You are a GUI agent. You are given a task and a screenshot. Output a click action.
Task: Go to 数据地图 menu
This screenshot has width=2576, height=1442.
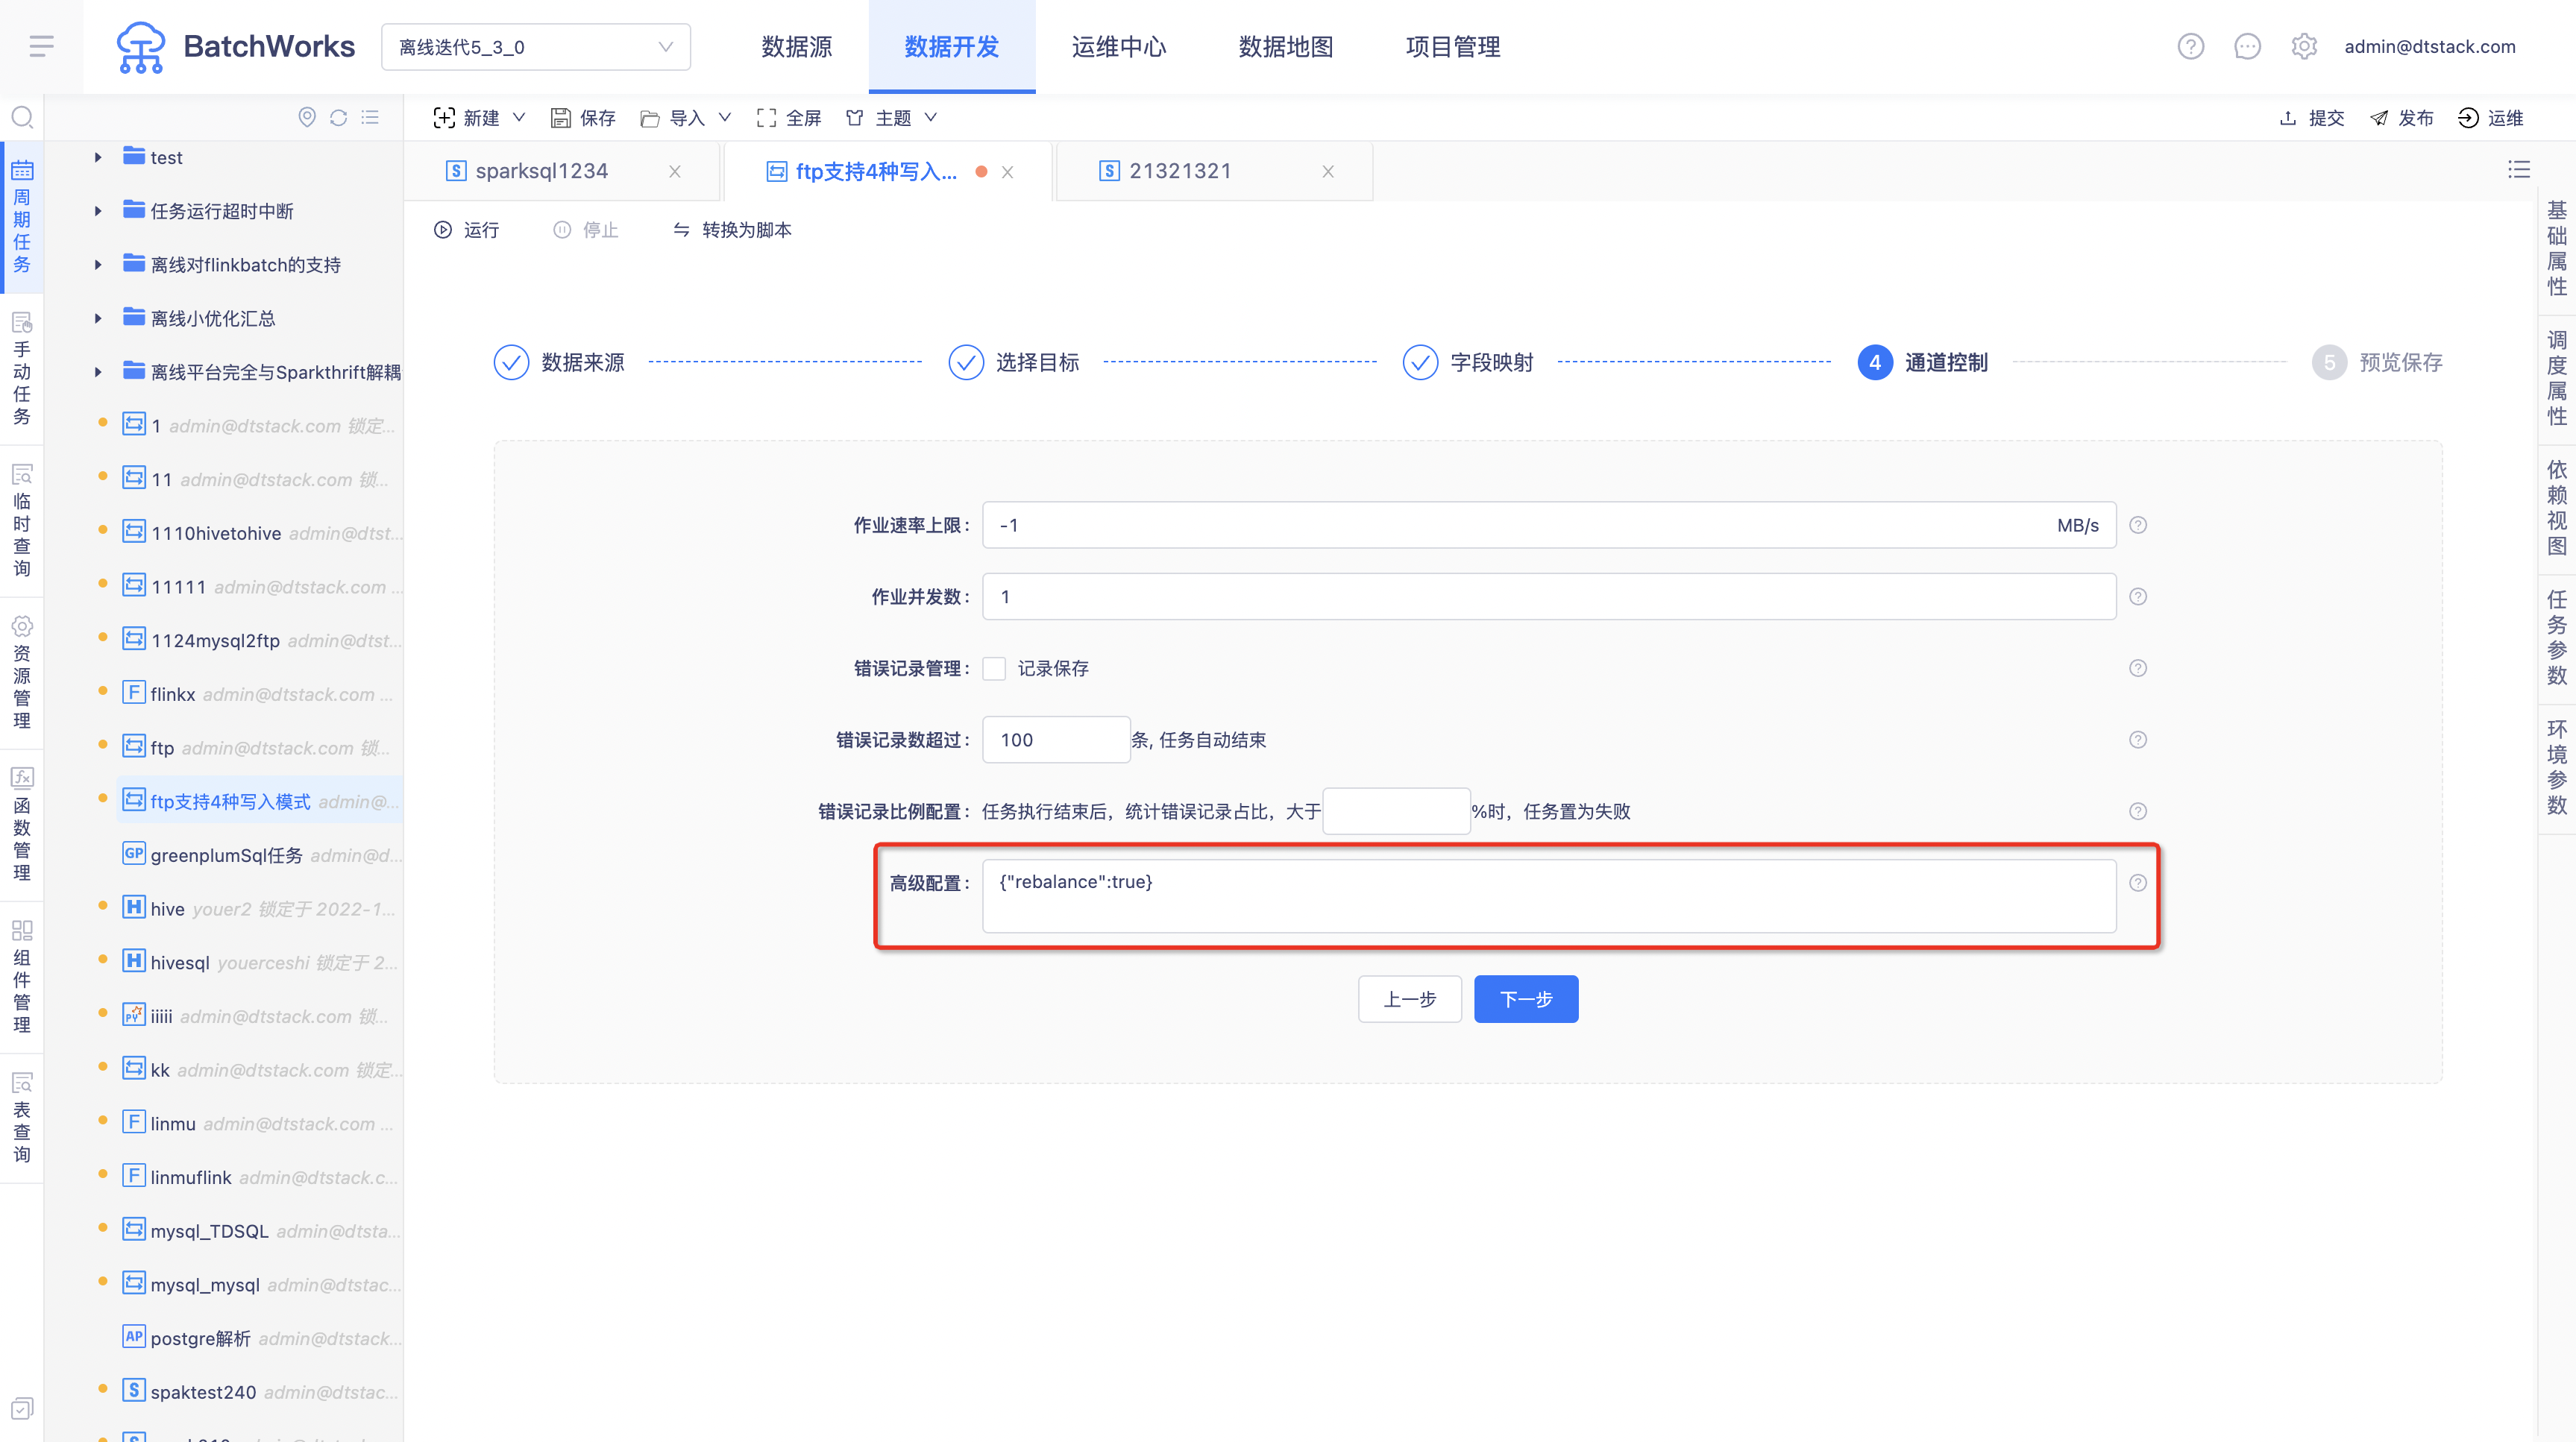click(1285, 47)
